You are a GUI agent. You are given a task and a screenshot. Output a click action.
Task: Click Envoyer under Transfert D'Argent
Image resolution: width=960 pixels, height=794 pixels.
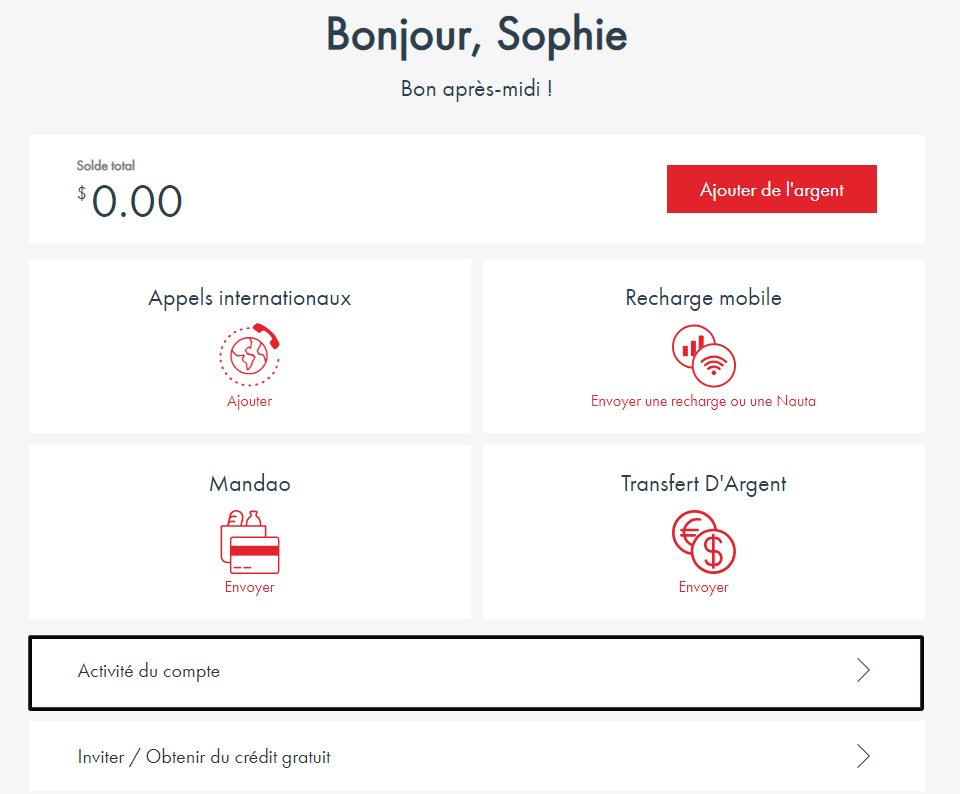pos(703,587)
